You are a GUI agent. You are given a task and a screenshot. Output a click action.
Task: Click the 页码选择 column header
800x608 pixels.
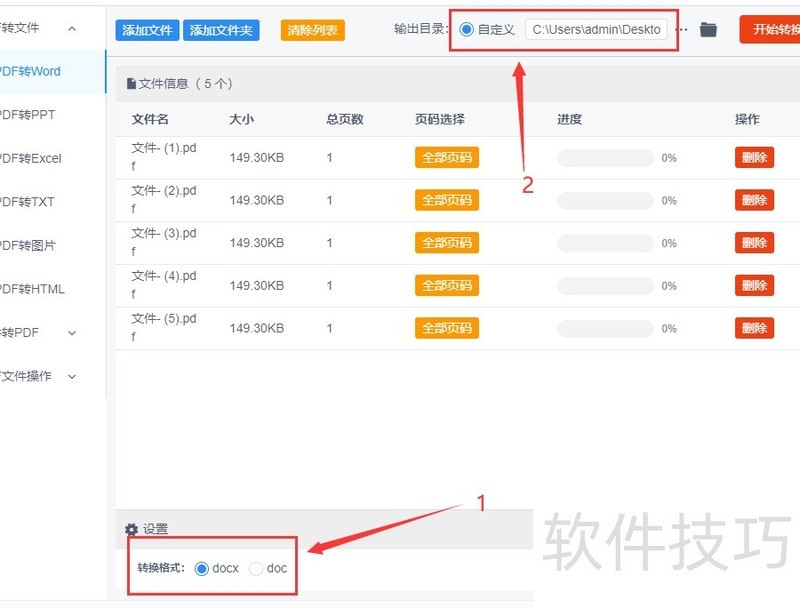(440, 119)
